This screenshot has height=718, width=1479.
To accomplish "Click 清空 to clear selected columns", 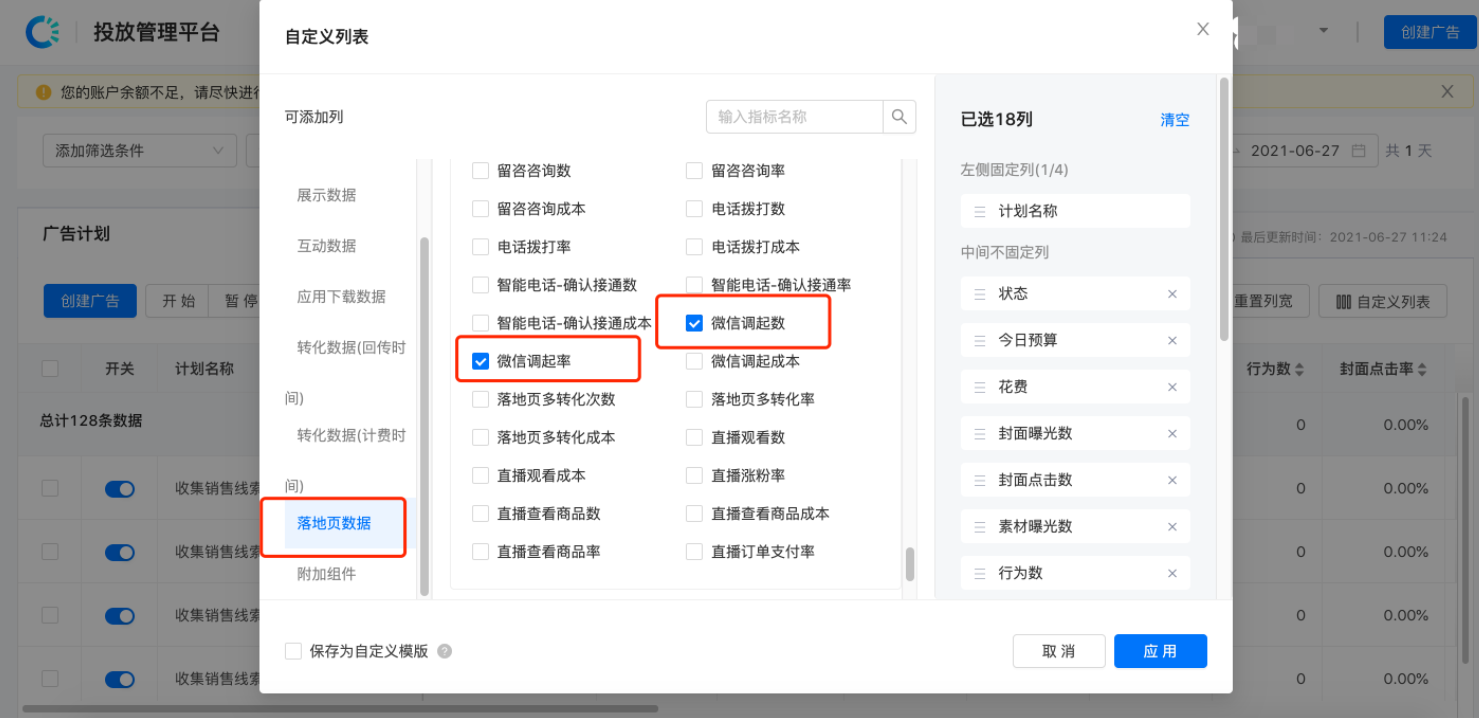I will point(1174,119).
